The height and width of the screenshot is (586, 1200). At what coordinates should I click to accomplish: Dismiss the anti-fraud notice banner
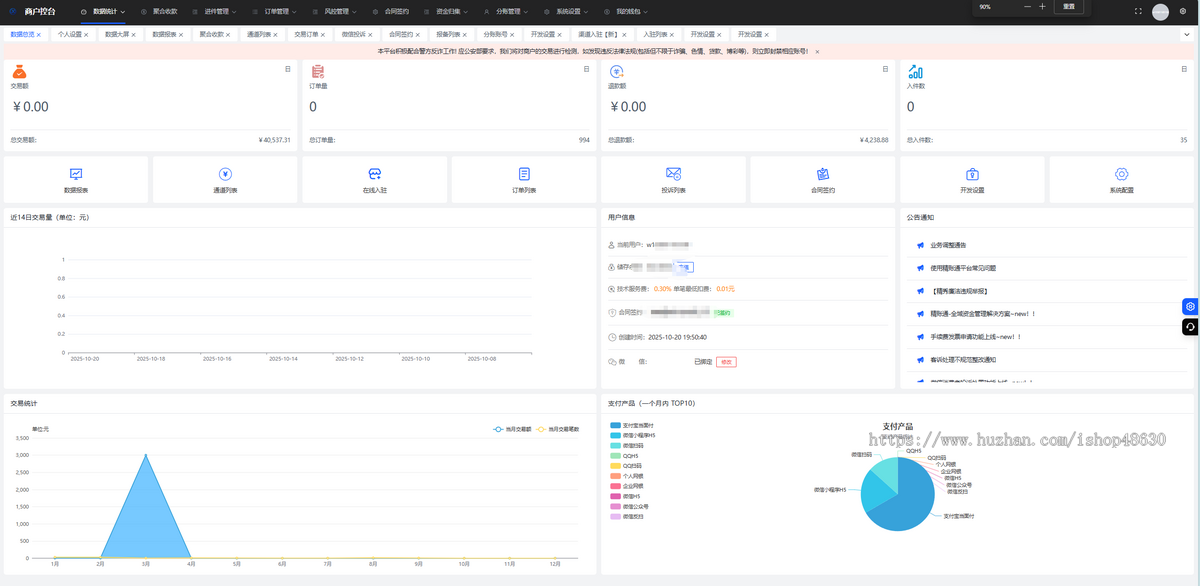click(817, 51)
